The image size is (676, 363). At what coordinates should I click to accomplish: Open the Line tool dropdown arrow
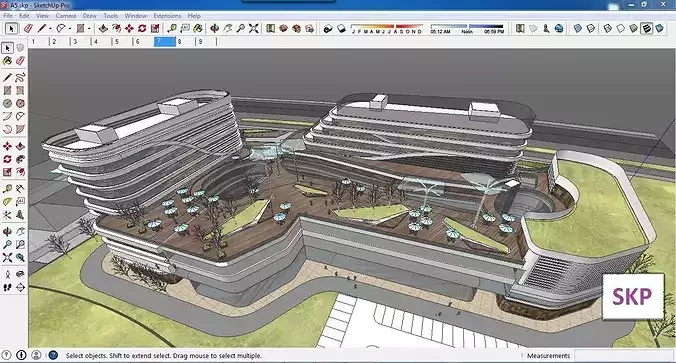50,29
